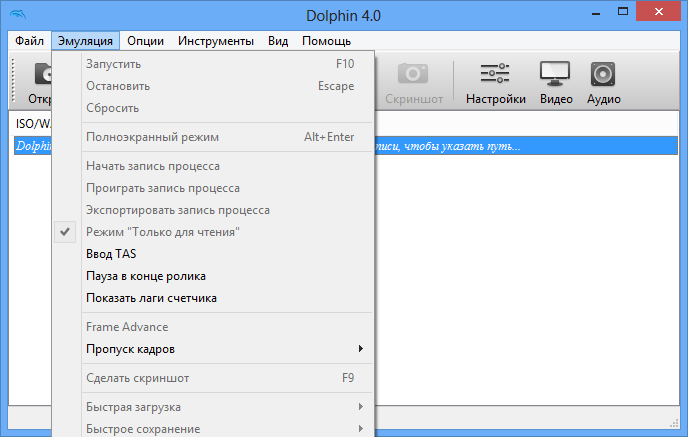Click the Dolphin logo in title bar
Image resolution: width=688 pixels, height=437 pixels.
[18, 14]
